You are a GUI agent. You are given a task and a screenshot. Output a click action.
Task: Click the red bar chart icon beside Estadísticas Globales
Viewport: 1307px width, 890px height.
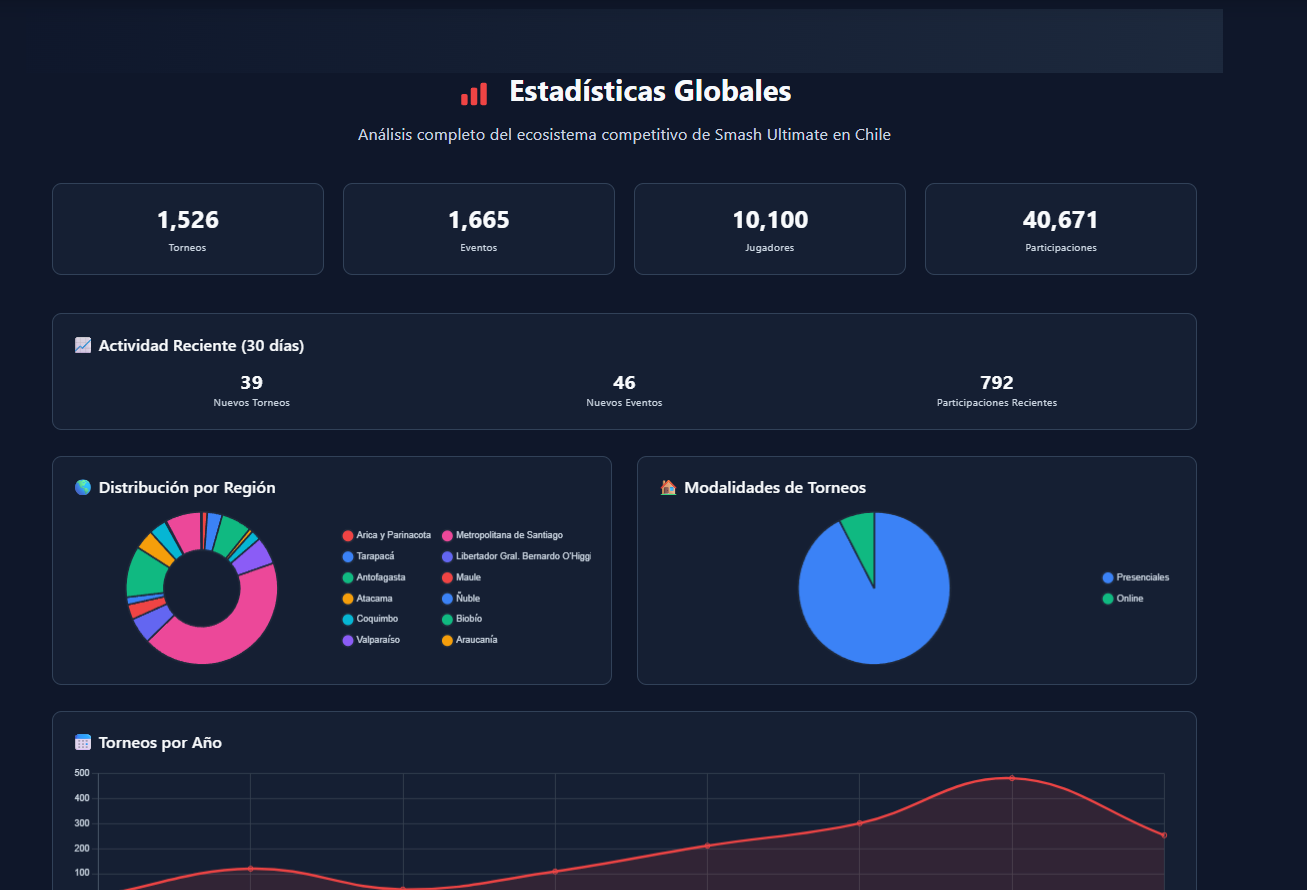[x=474, y=94]
